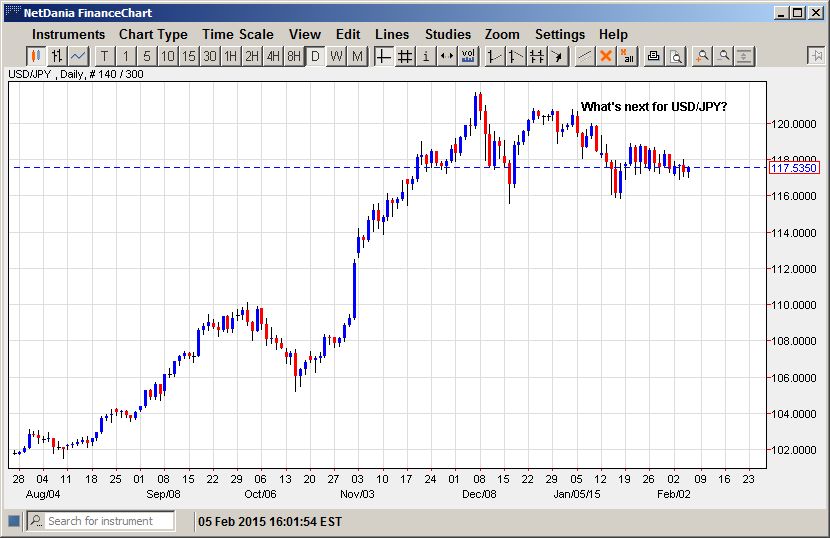The width and height of the screenshot is (830, 538).
Task: Click the pin icon at toolbar right
Action: [816, 56]
